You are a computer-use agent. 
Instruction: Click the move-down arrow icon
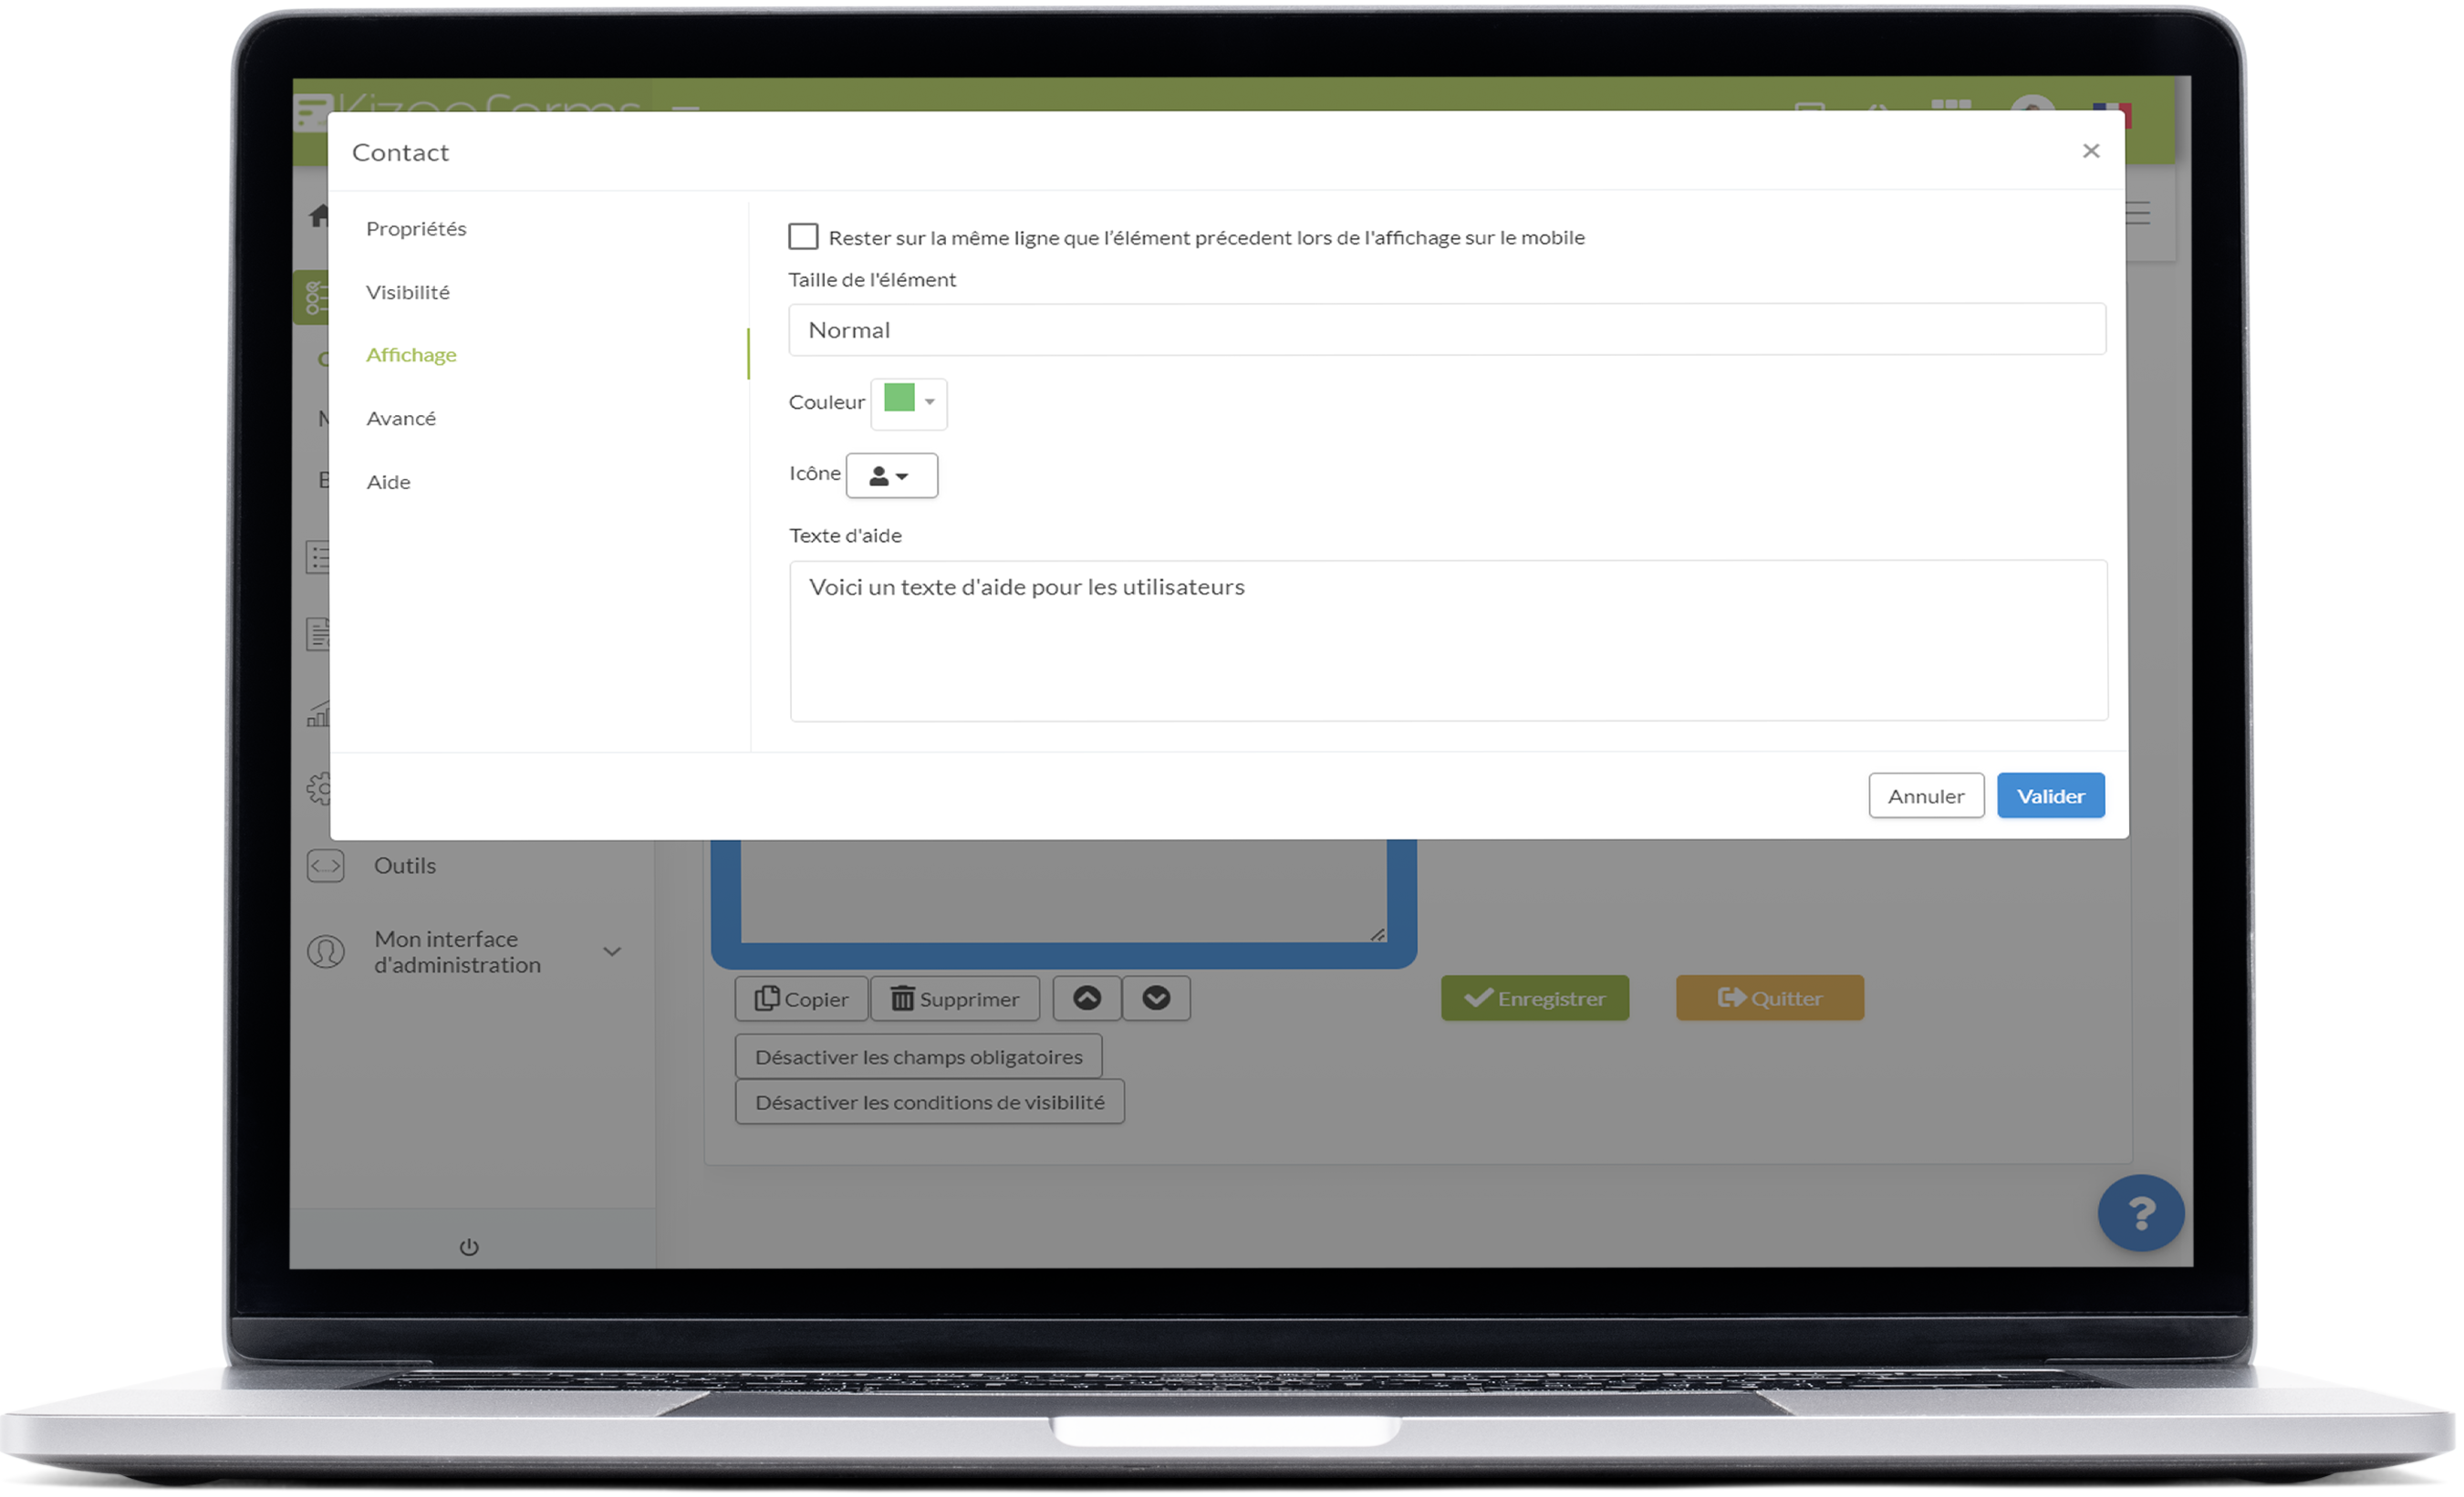(x=1157, y=997)
